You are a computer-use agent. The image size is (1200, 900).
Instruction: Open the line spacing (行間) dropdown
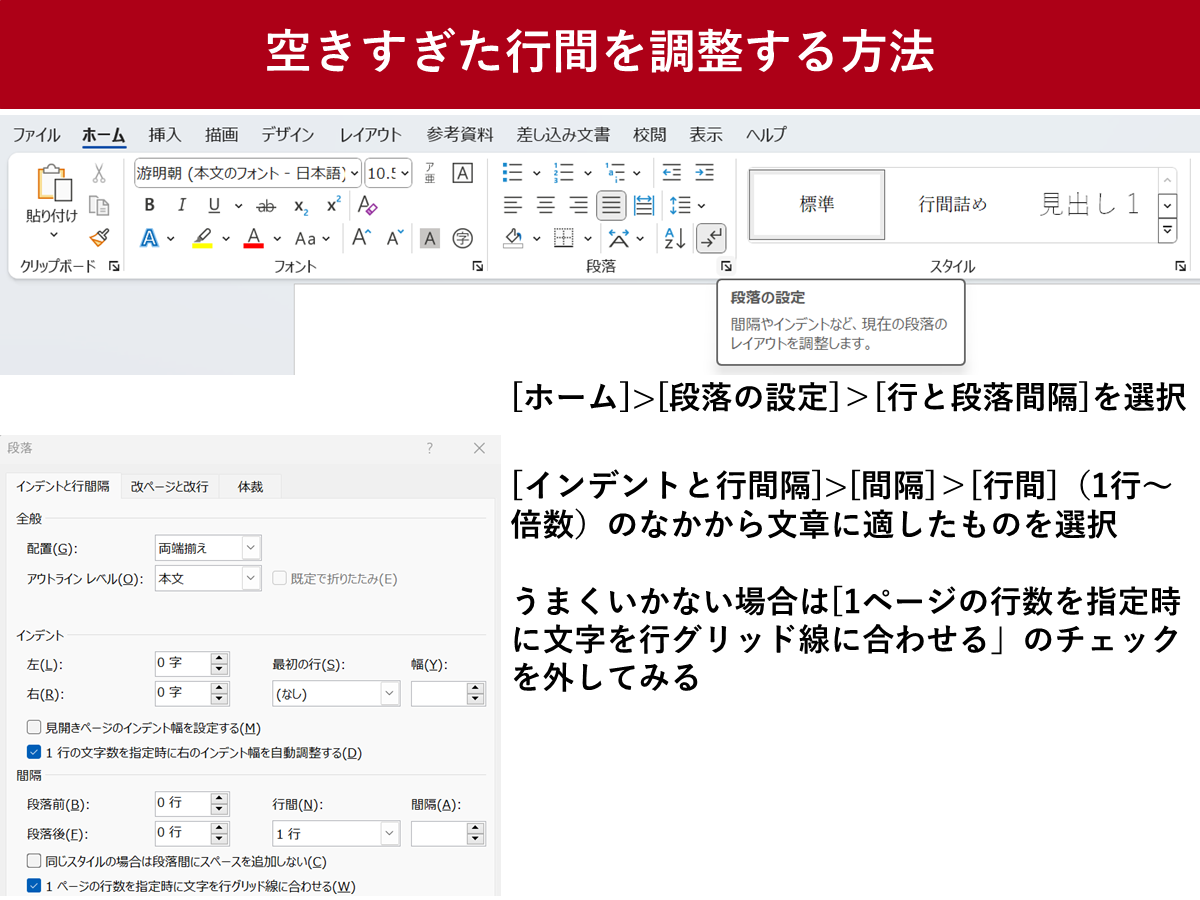(x=389, y=833)
